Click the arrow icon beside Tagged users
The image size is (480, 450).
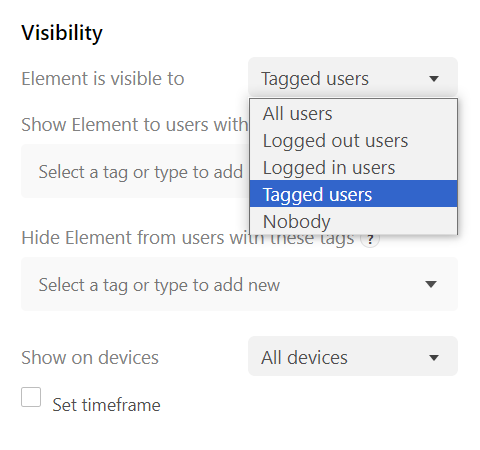click(434, 79)
